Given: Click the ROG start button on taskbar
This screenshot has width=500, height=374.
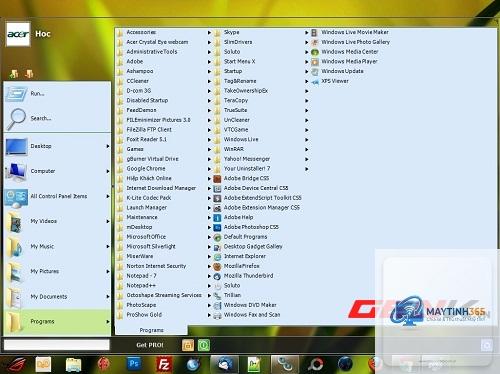Looking at the screenshot, I should click(17, 364).
